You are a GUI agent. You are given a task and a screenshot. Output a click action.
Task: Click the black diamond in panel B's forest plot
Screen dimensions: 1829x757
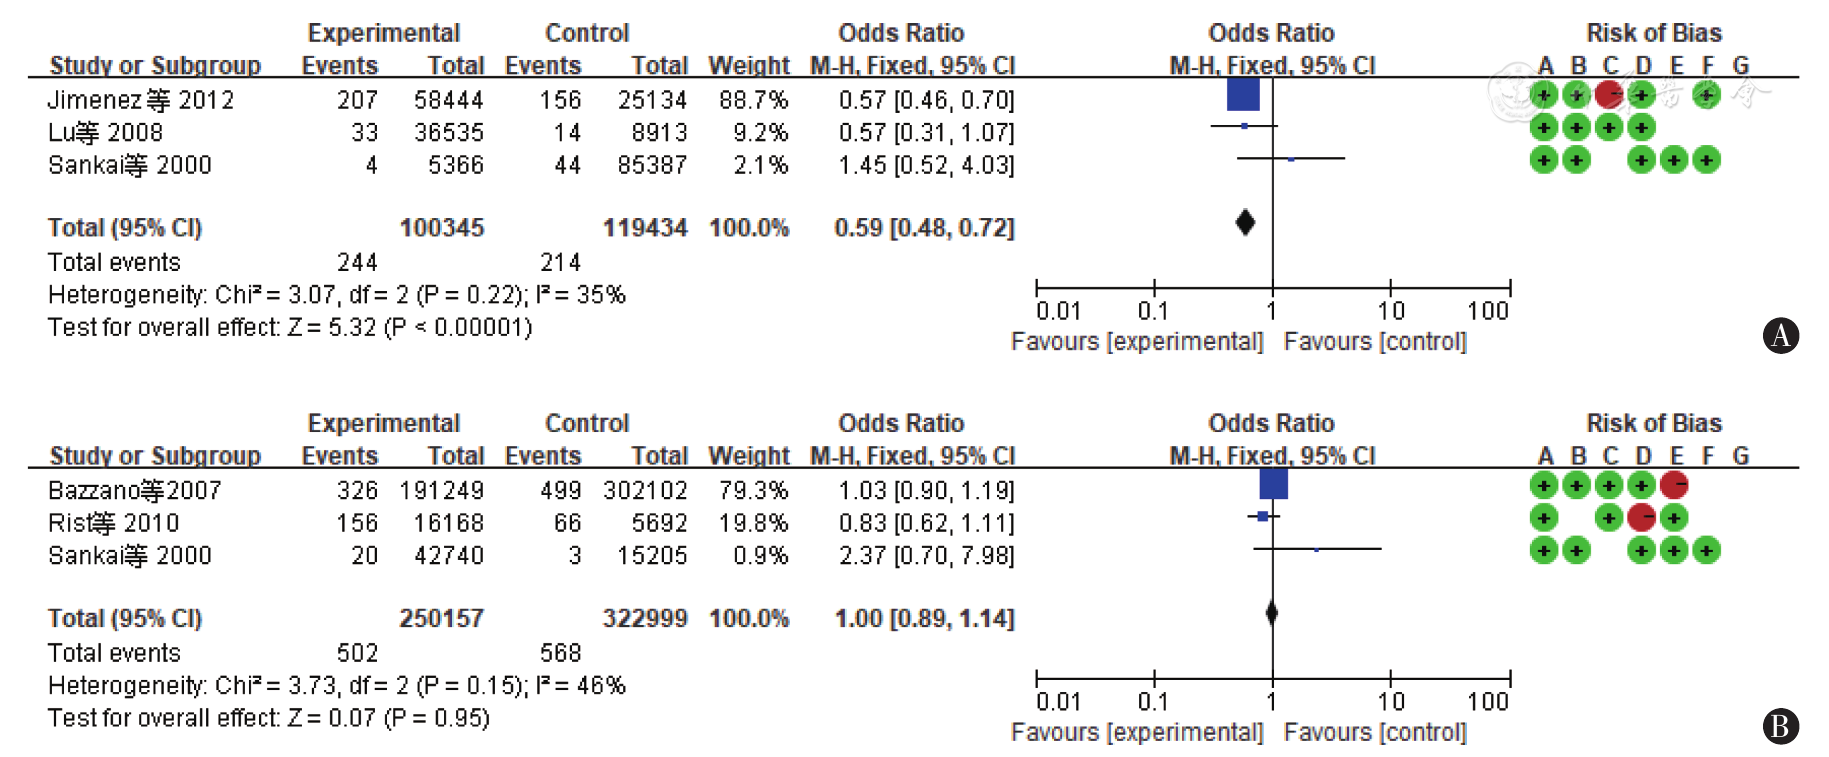[1272, 613]
